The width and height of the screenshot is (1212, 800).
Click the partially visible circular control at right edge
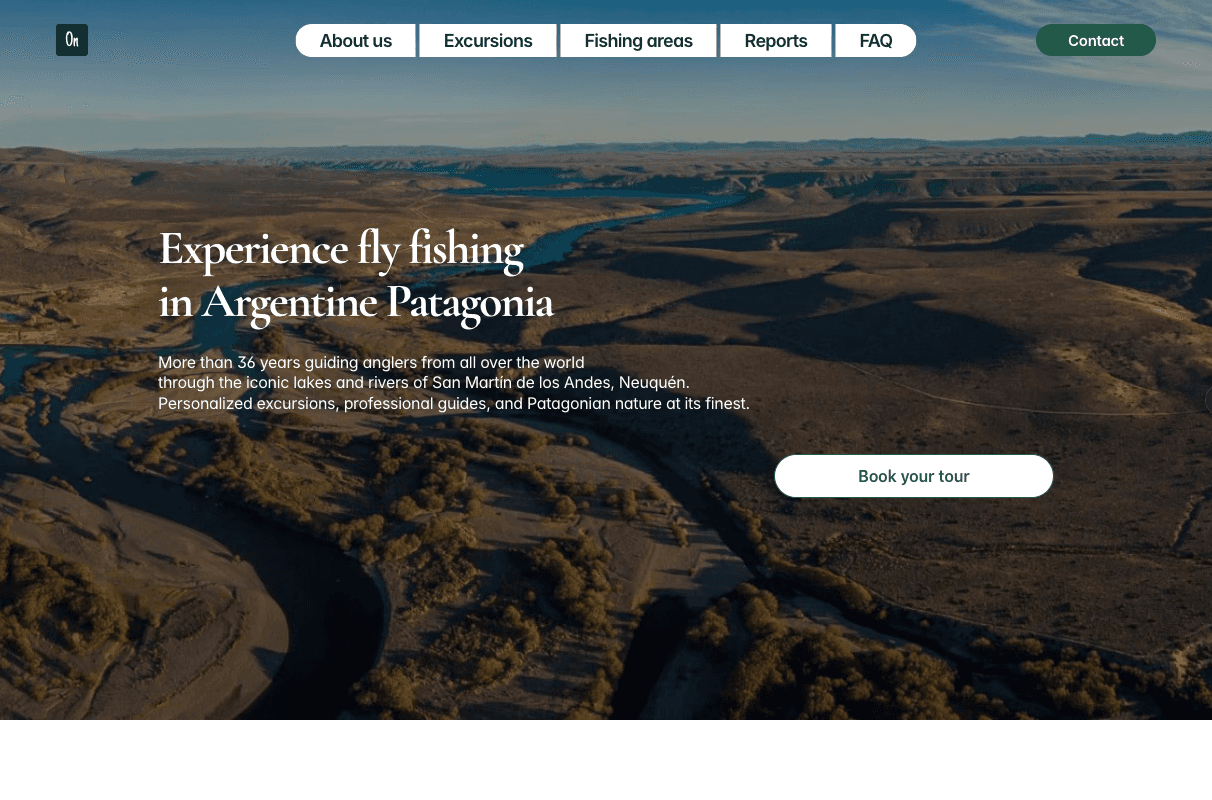pyautogui.click(x=1208, y=400)
